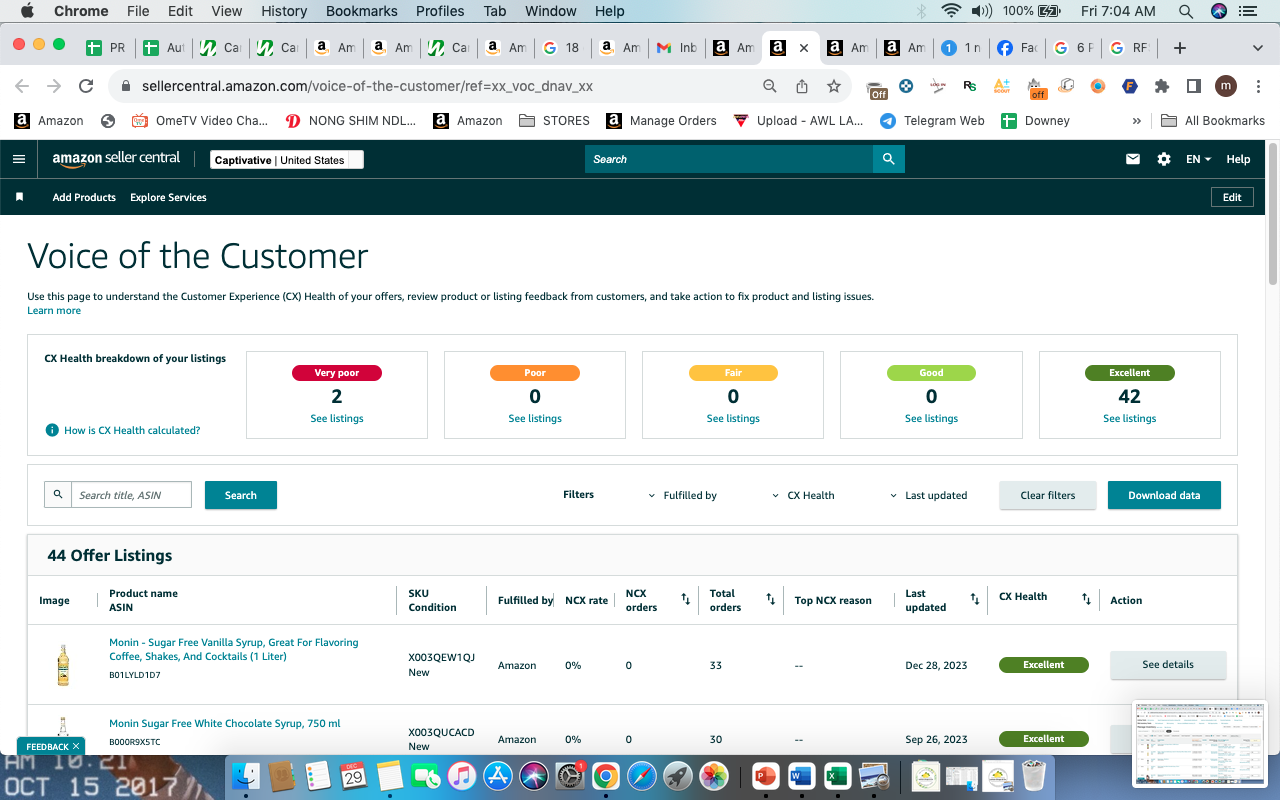Expand the Last updated filter
The width and height of the screenshot is (1280, 800).
pyautogui.click(x=928, y=495)
